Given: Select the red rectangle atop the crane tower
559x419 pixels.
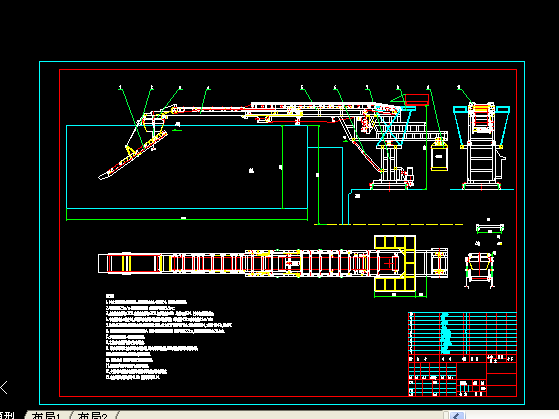Looking at the screenshot, I should (417, 99).
